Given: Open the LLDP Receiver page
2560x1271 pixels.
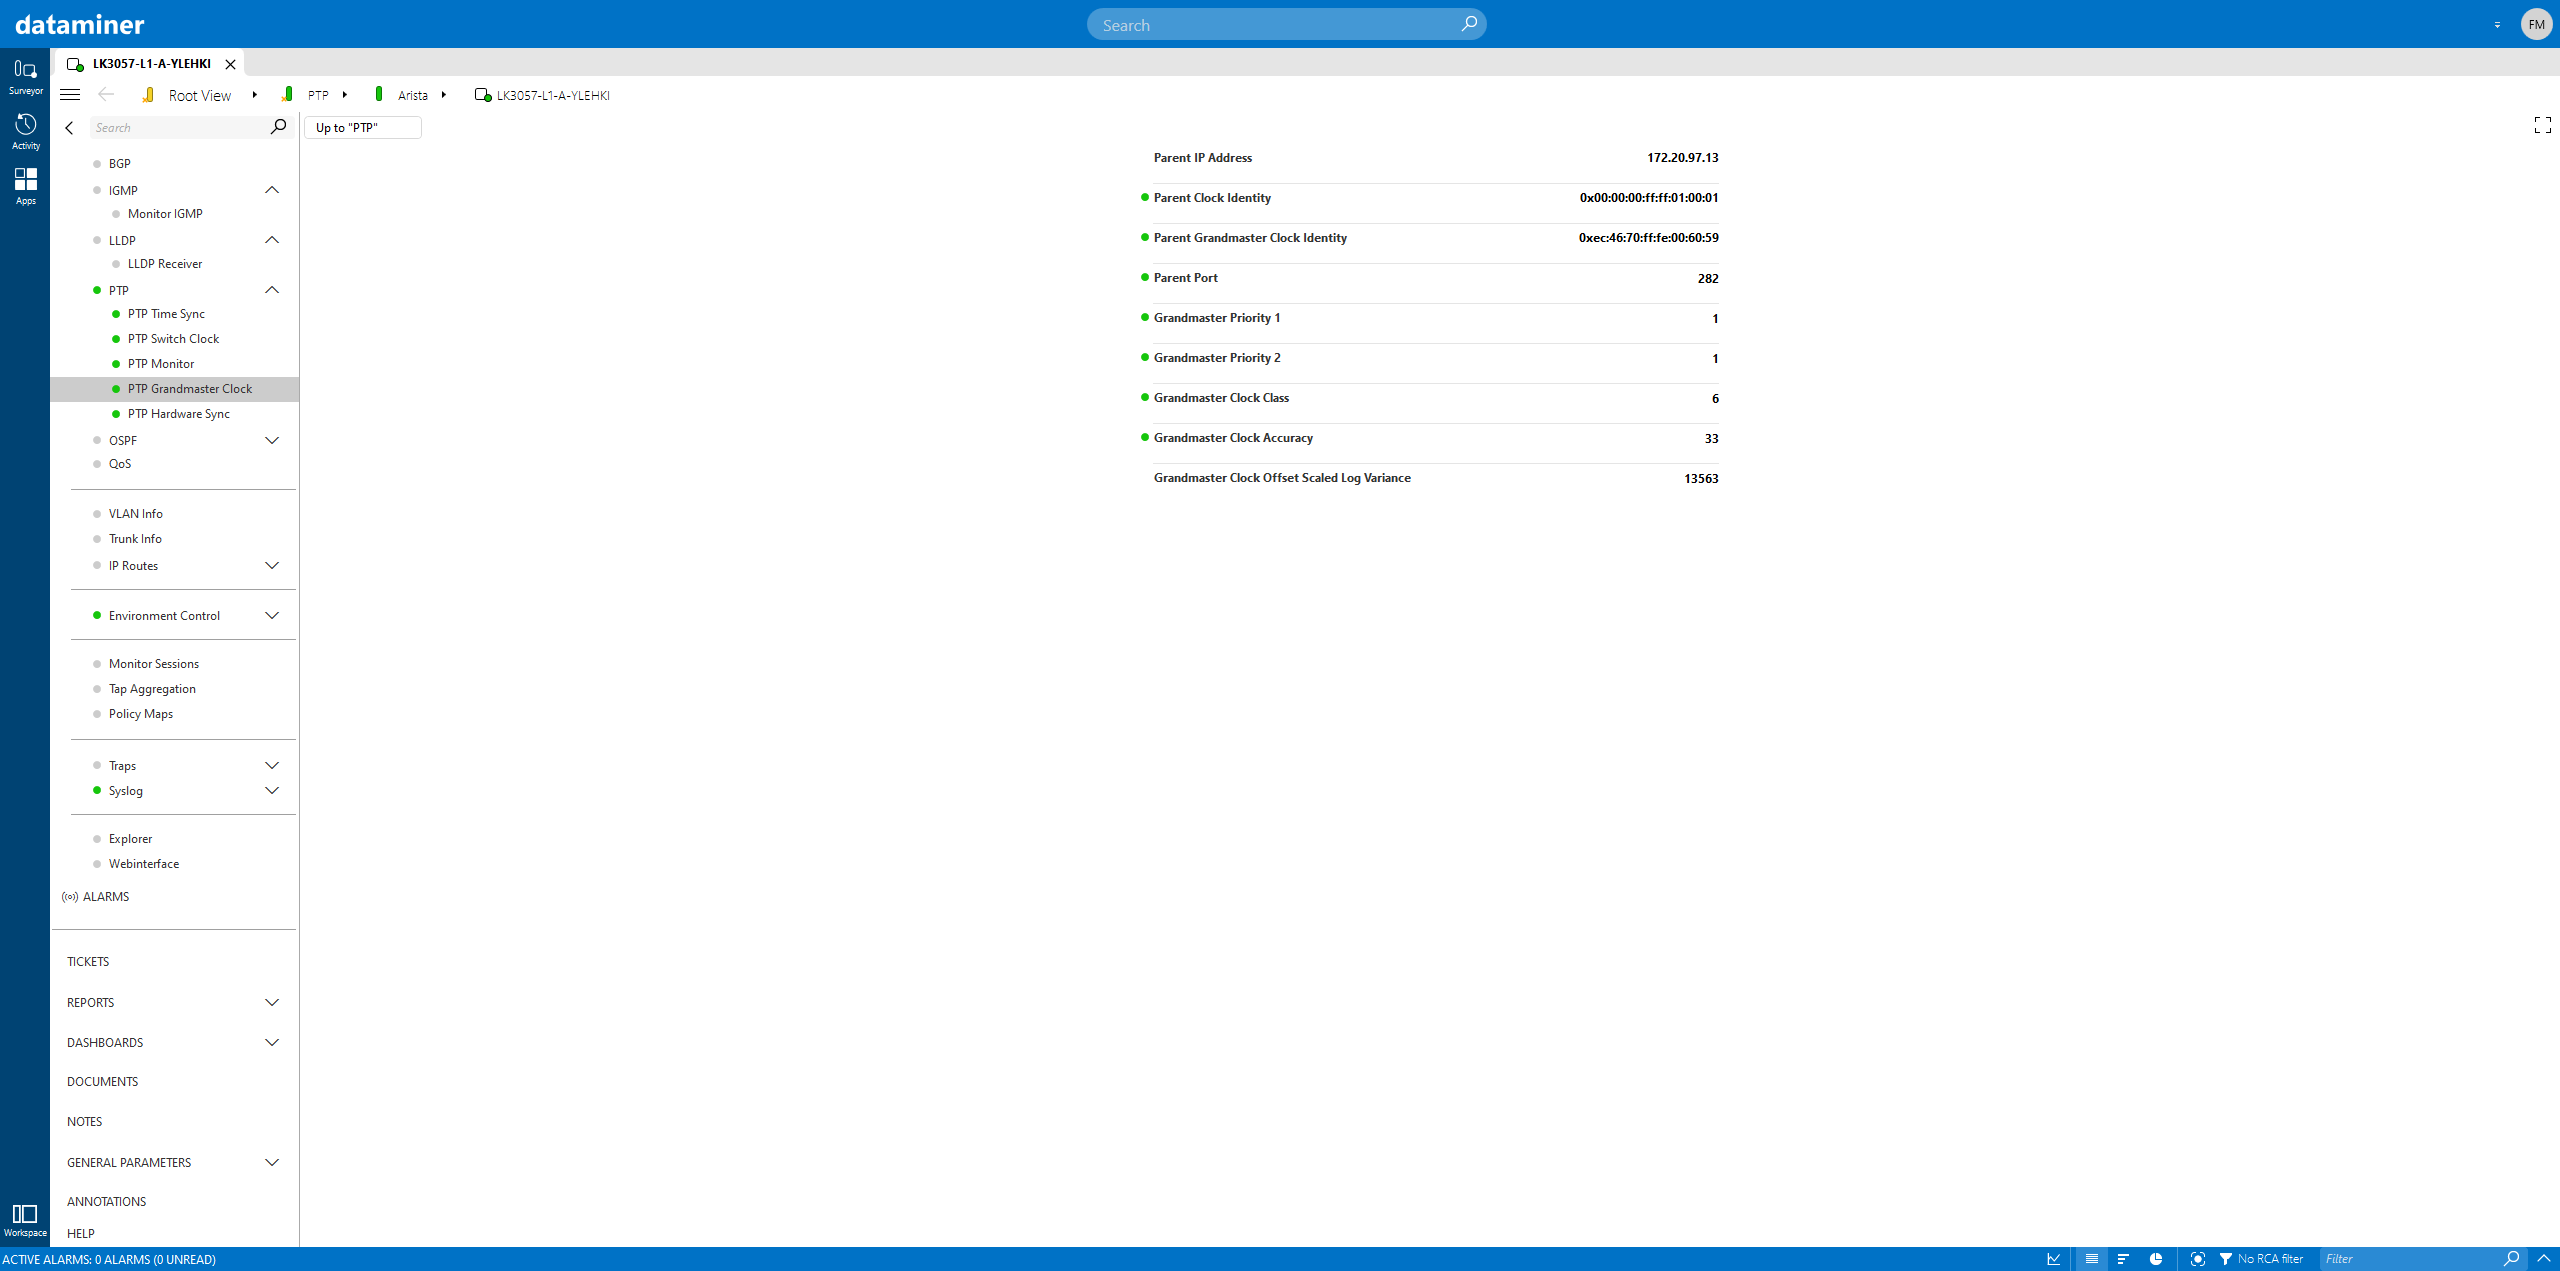Looking at the screenshot, I should click(165, 264).
